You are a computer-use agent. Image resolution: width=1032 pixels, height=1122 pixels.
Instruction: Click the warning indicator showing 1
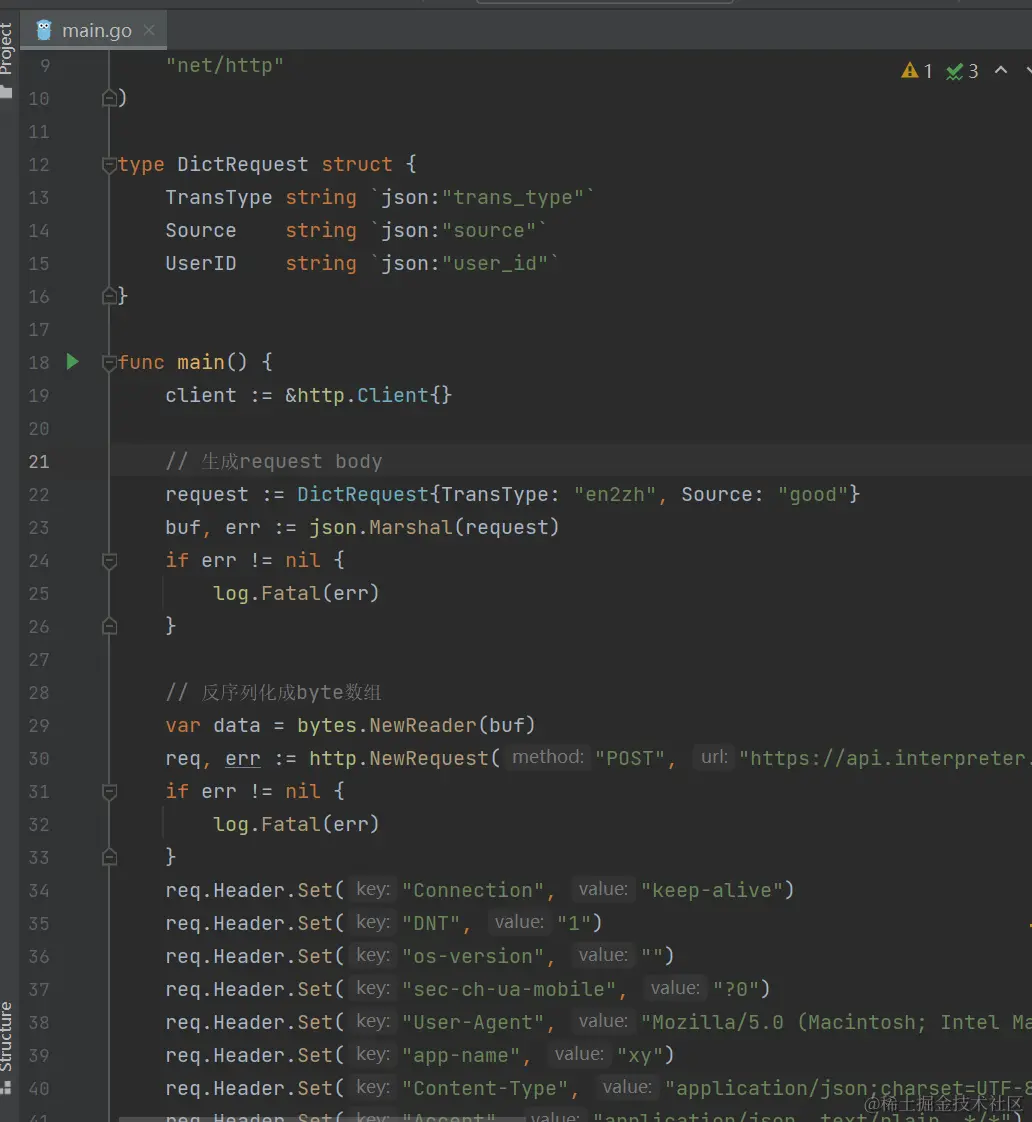[917, 71]
